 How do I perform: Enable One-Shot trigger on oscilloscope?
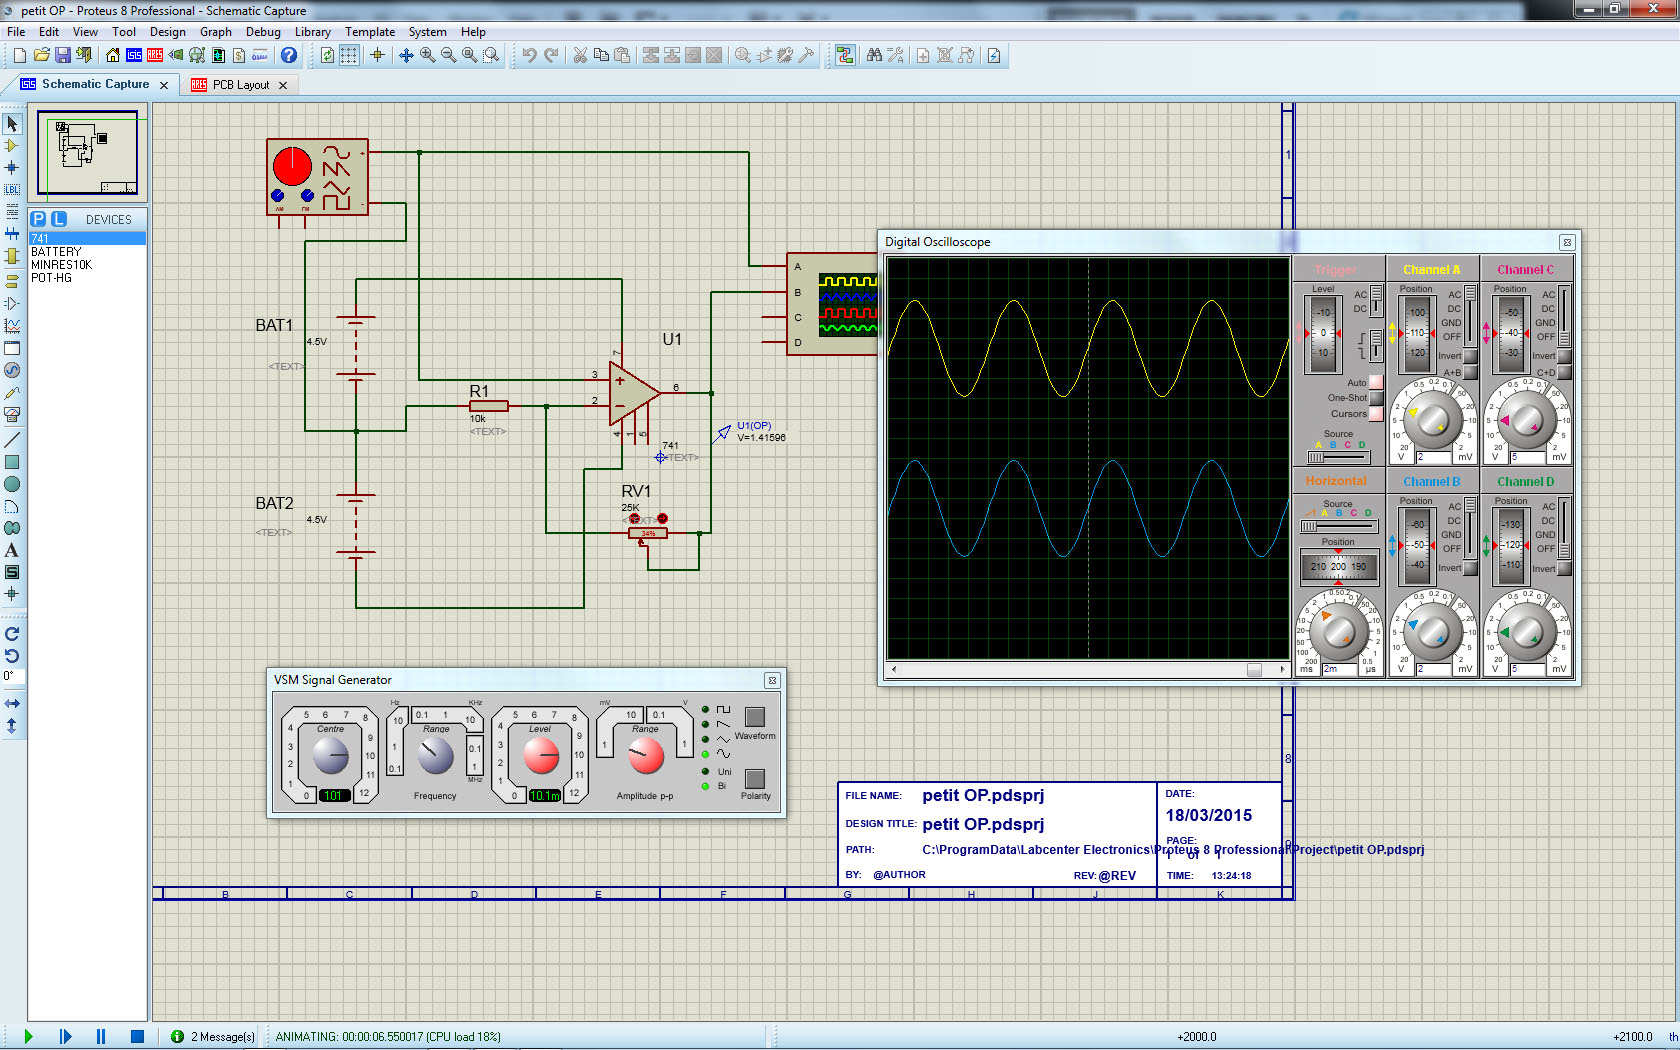coord(1376,398)
